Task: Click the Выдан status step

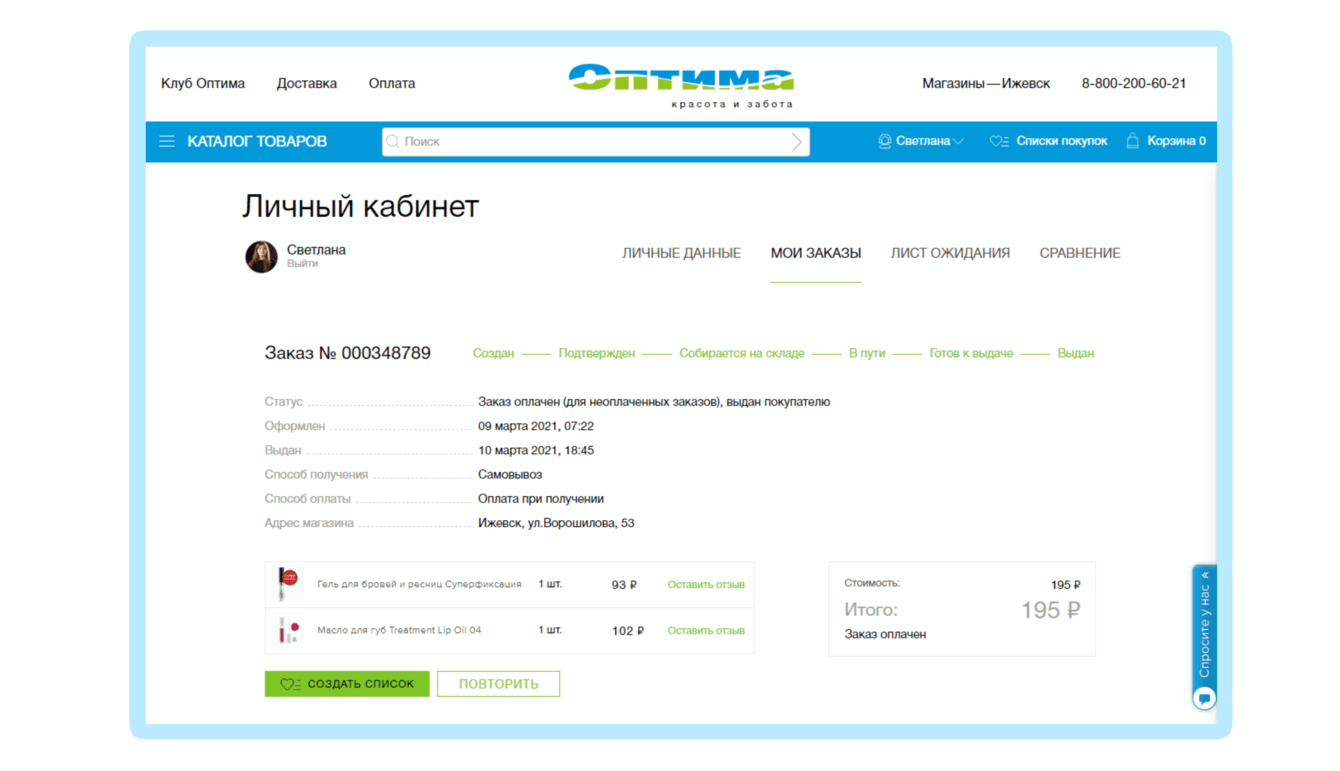Action: (1076, 353)
